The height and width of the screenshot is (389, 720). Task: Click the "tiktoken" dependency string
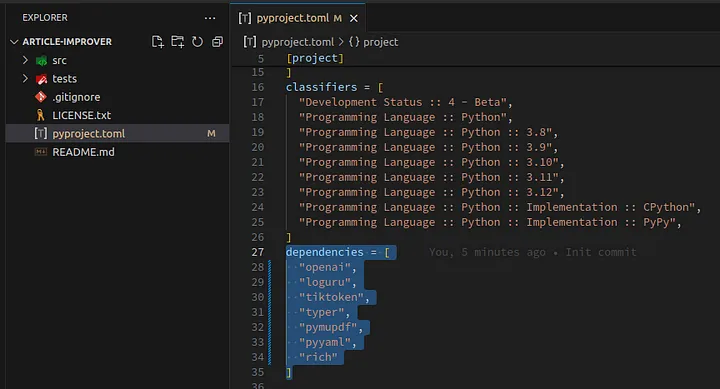click(x=331, y=297)
